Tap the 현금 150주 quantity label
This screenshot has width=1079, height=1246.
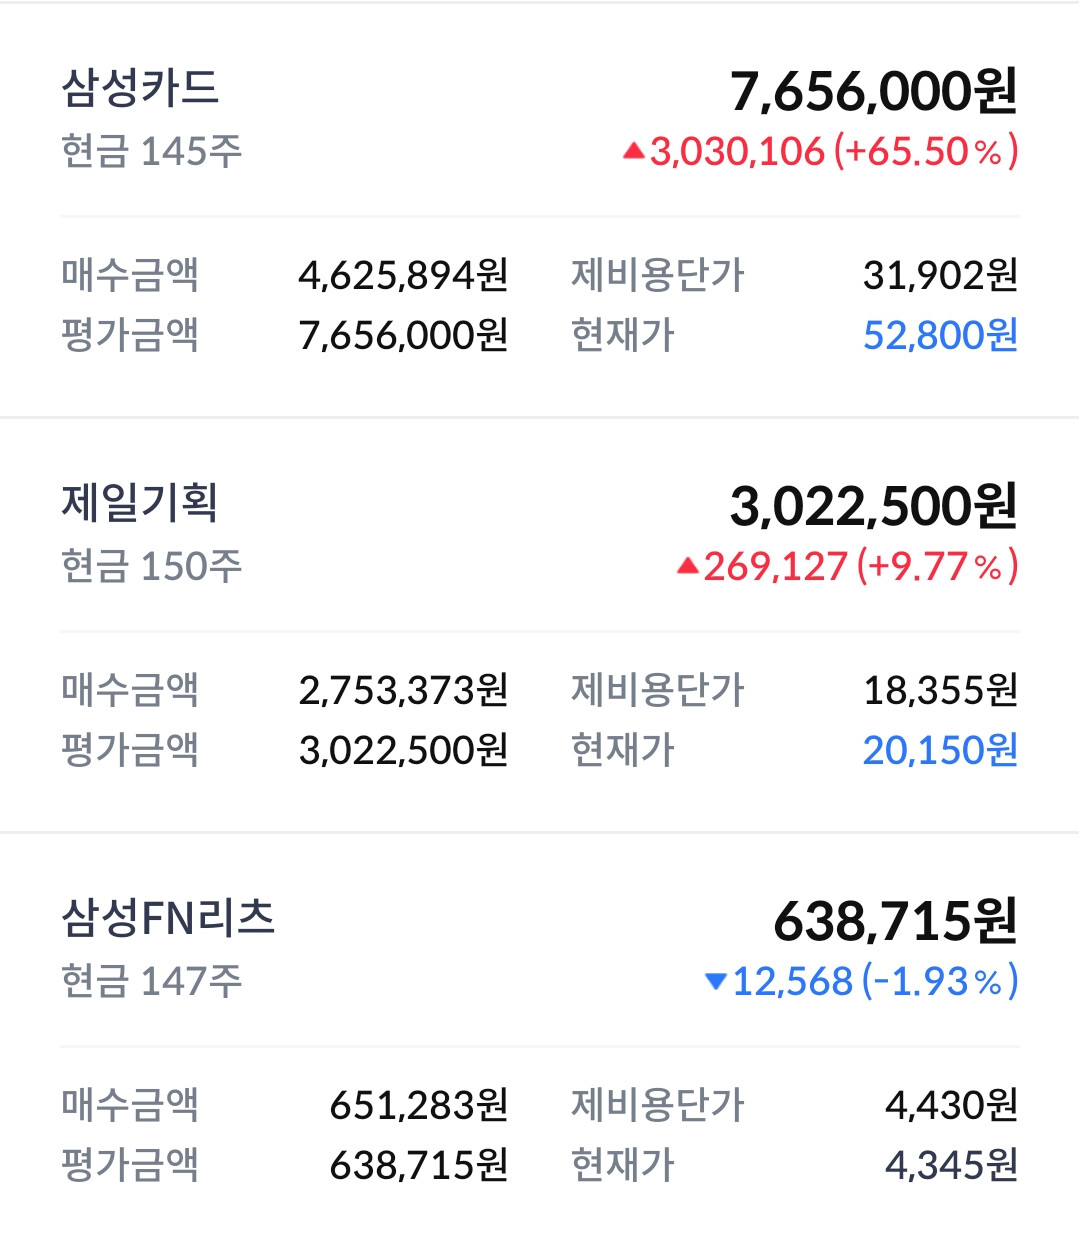pos(152,567)
